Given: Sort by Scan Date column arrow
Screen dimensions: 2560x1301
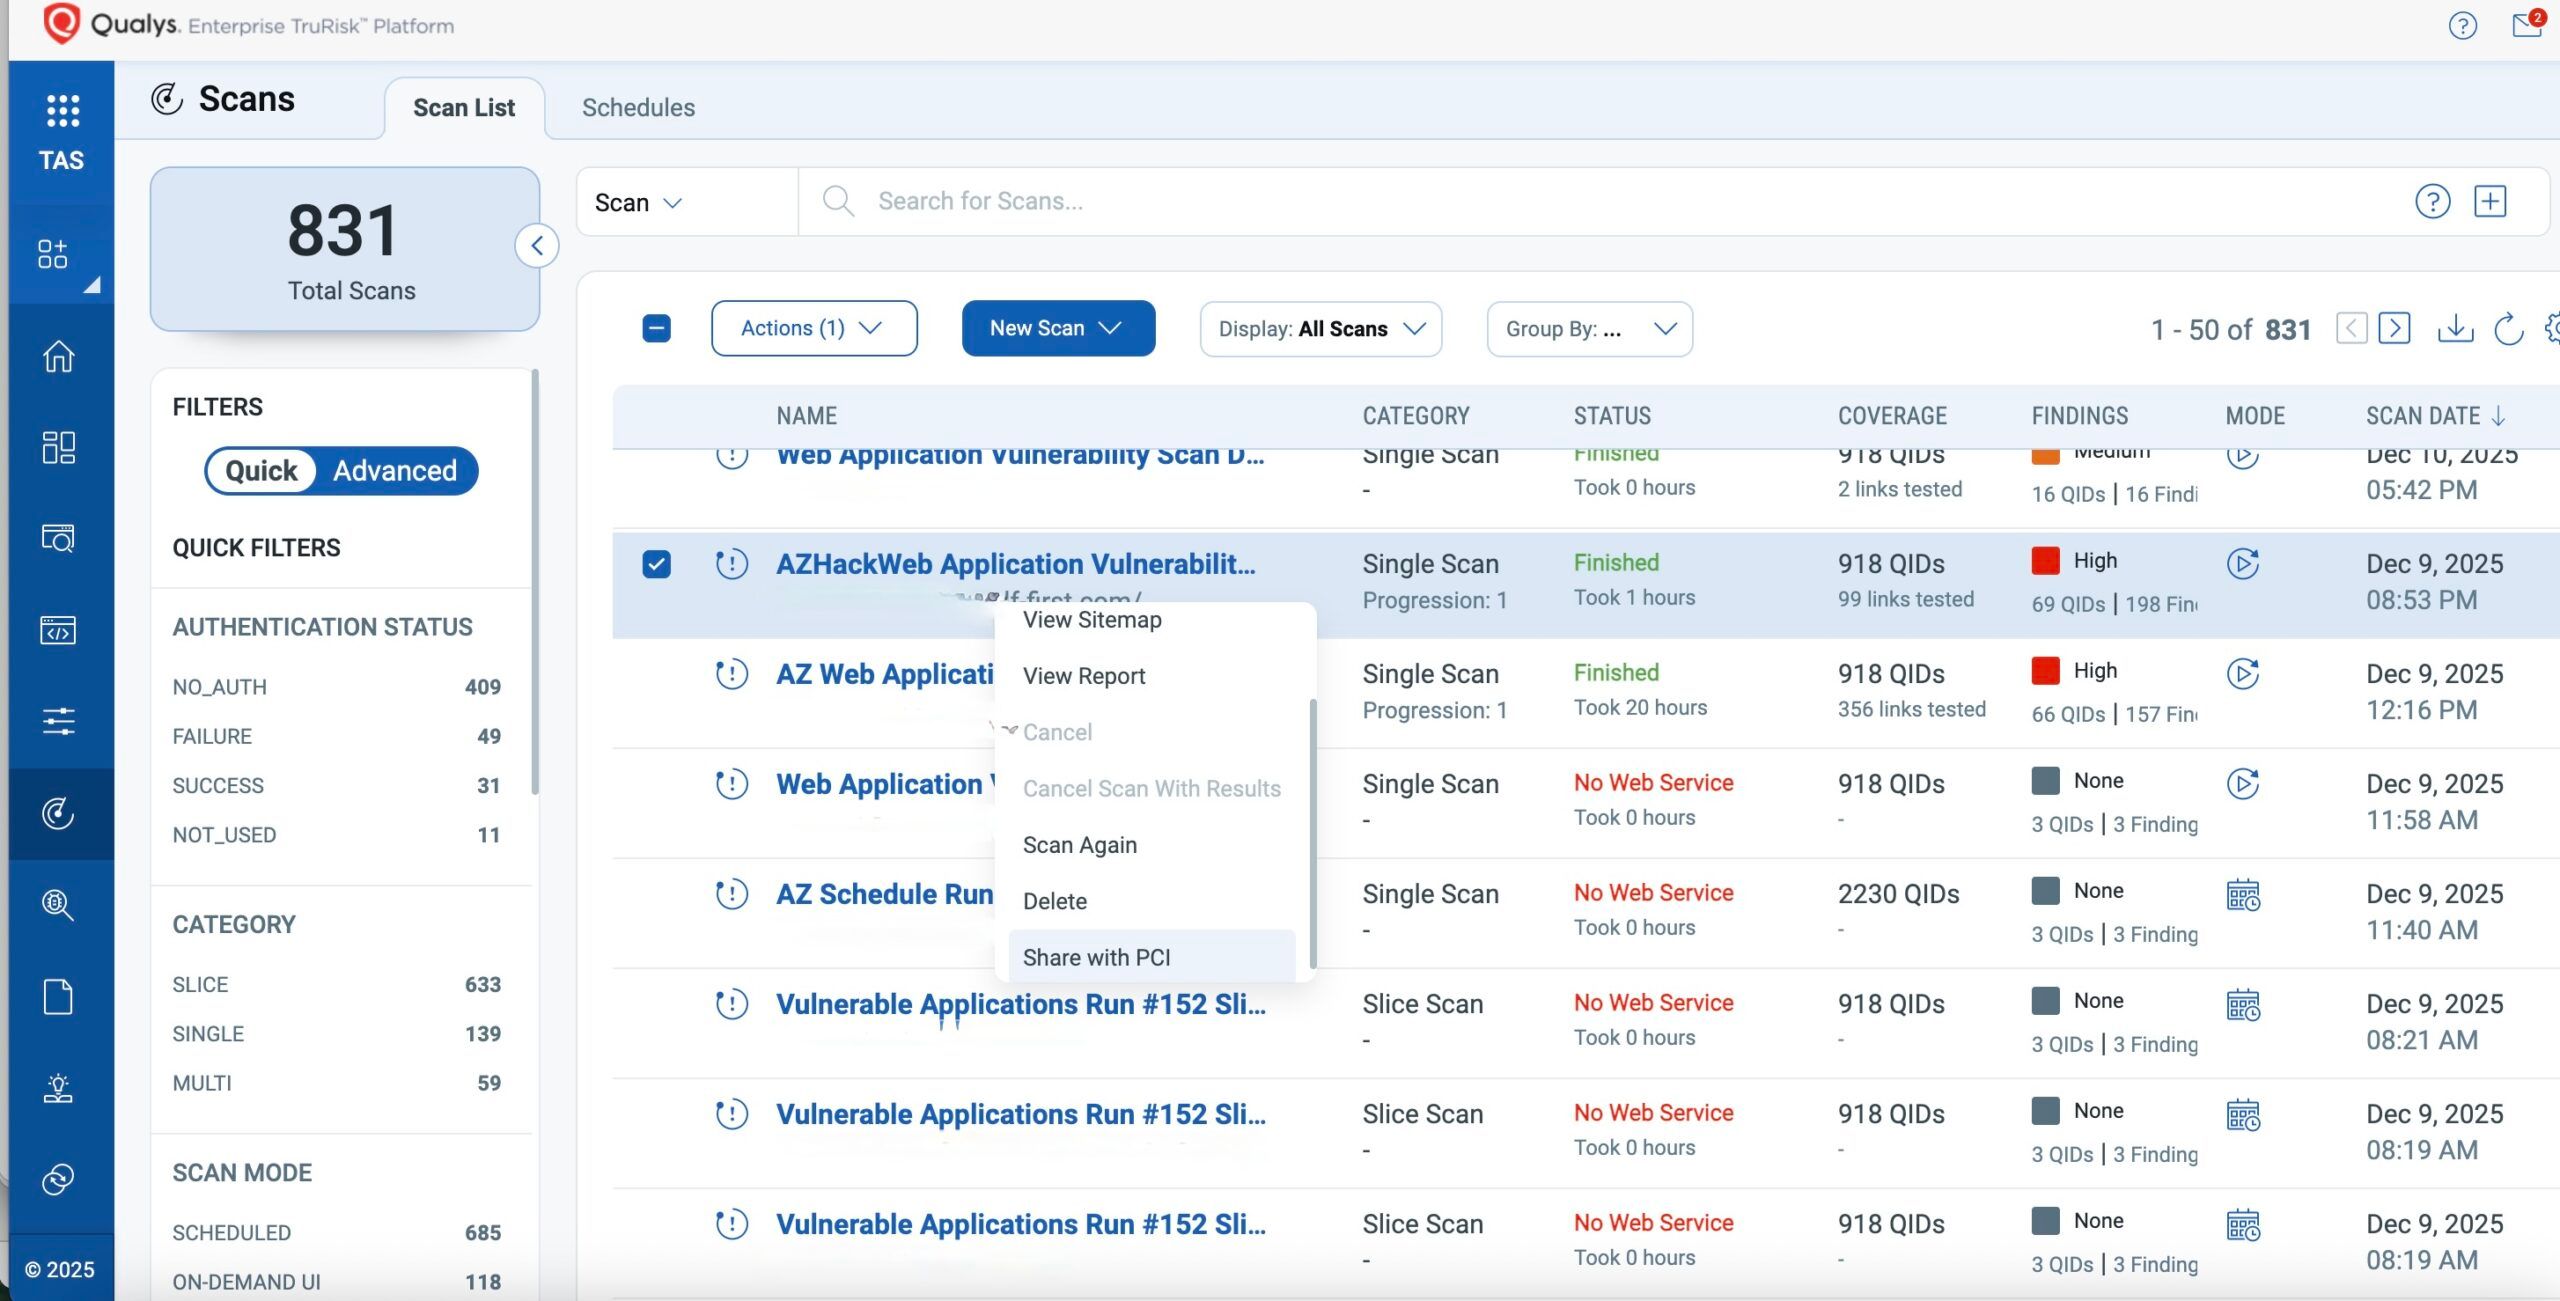Looking at the screenshot, I should coord(2498,416).
